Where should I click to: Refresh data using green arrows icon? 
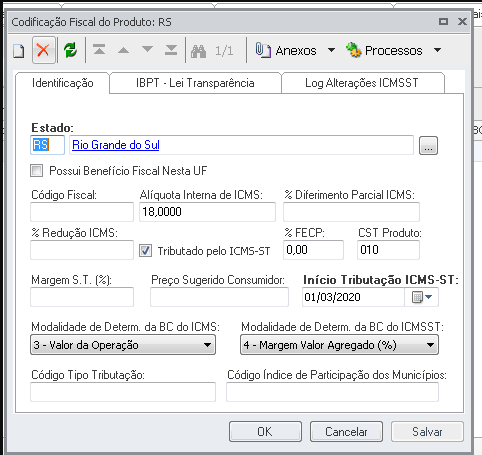pyautogui.click(x=71, y=50)
